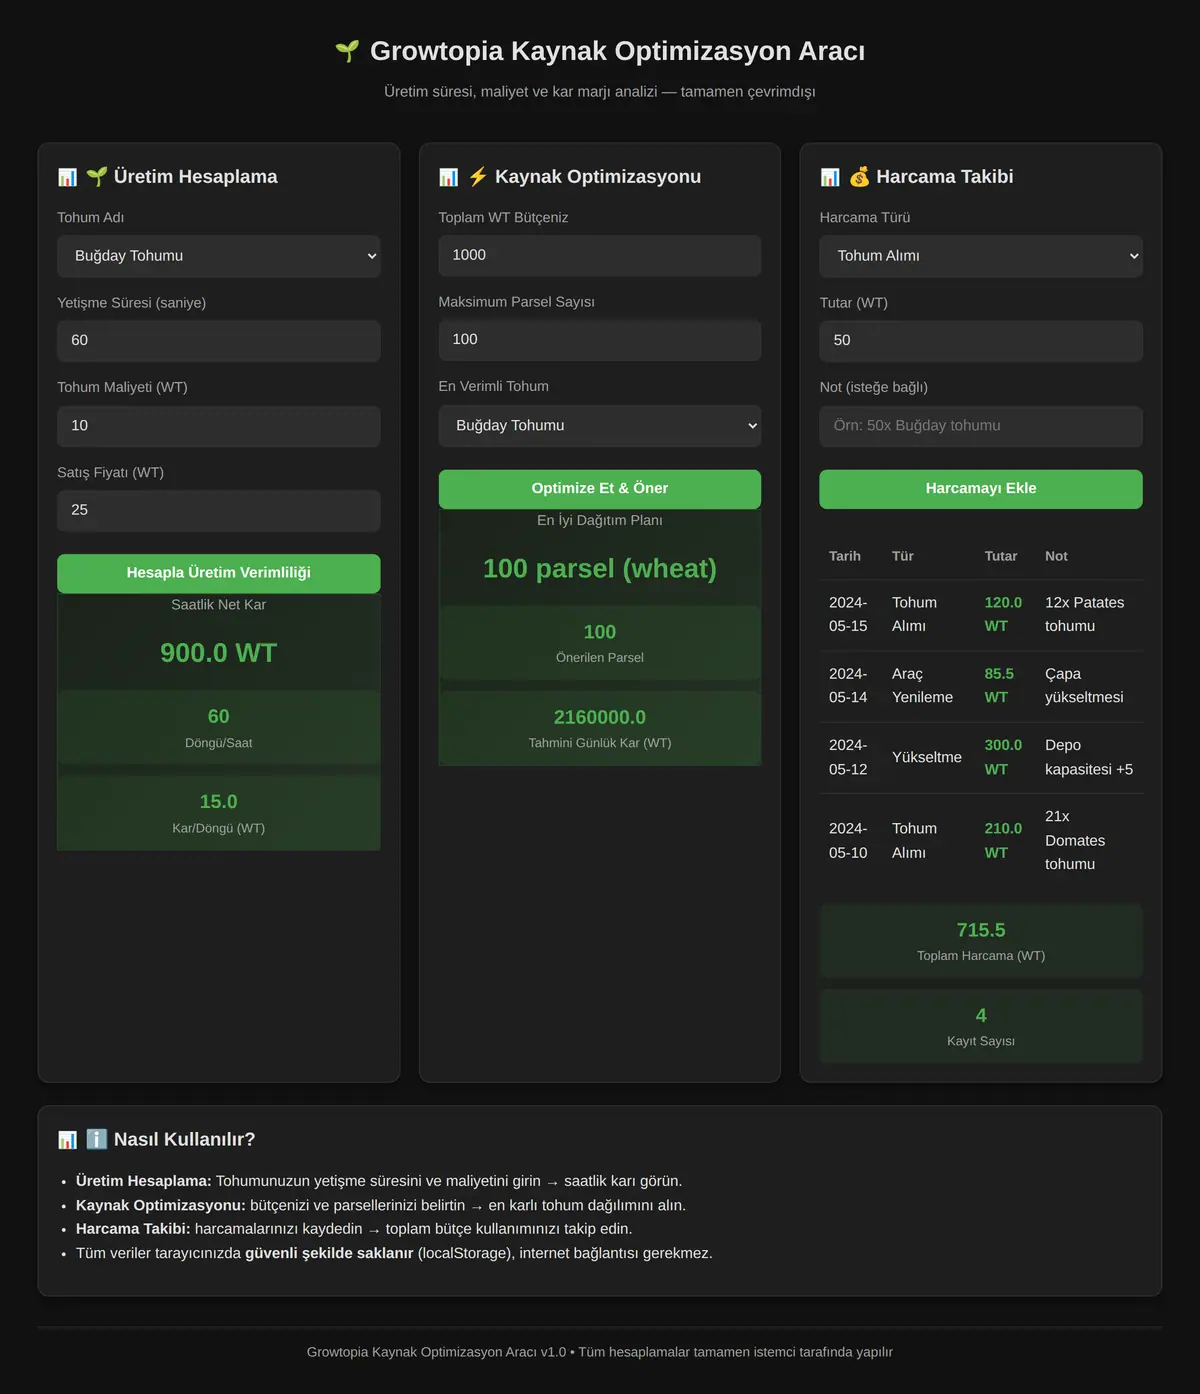
Task: Click the 15.0 Kar/Döngü value
Action: [219, 802]
